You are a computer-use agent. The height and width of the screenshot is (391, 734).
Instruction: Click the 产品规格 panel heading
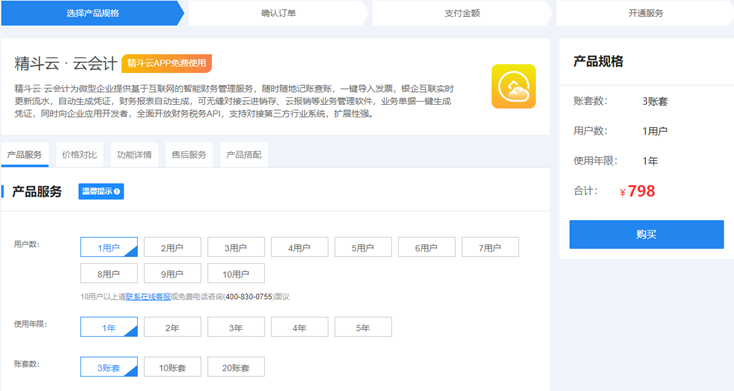[598, 61]
